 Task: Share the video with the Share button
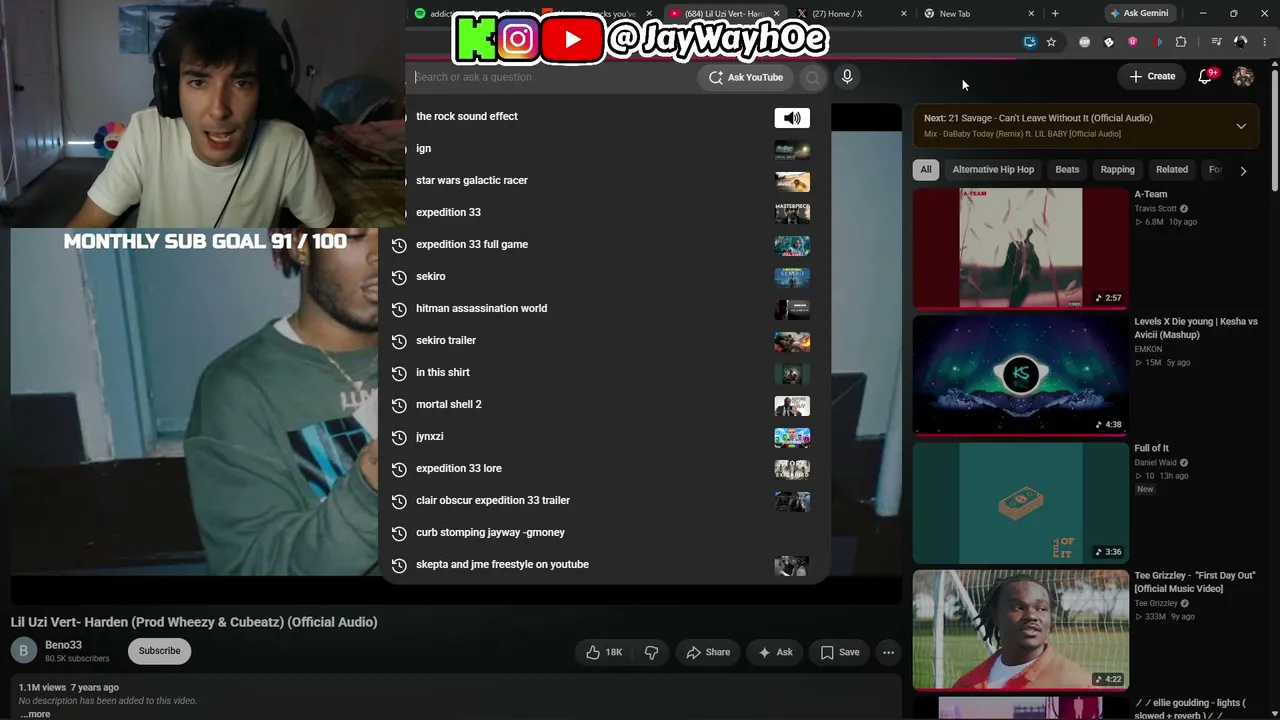pos(708,652)
